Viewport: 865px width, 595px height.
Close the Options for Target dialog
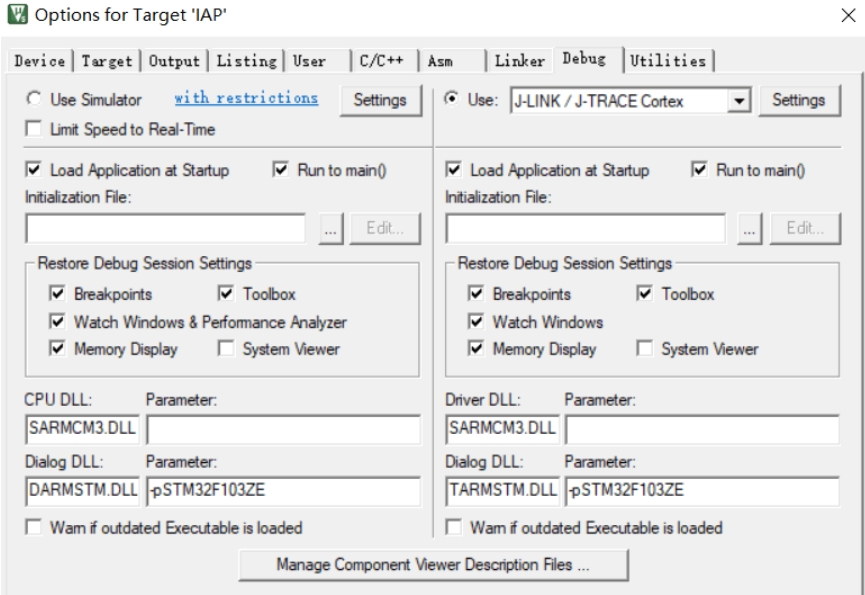click(x=848, y=15)
